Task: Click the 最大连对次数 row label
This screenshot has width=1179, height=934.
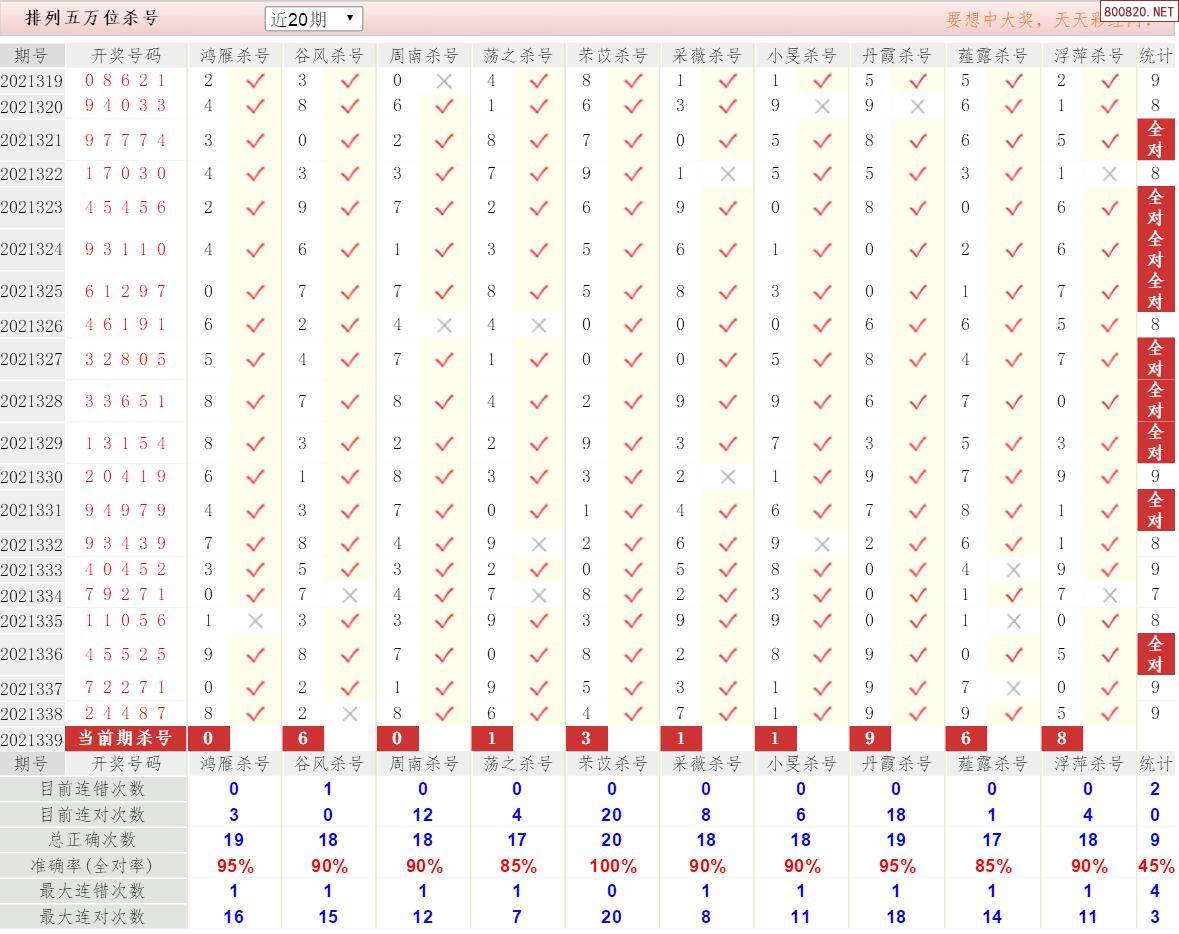Action: (x=92, y=917)
